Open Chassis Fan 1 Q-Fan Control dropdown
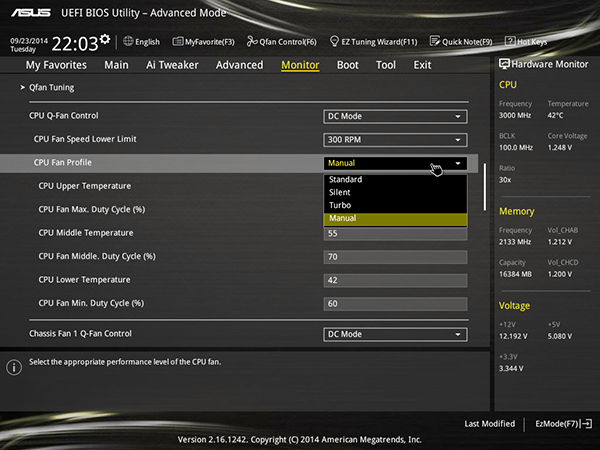The width and height of the screenshot is (600, 450). point(395,334)
